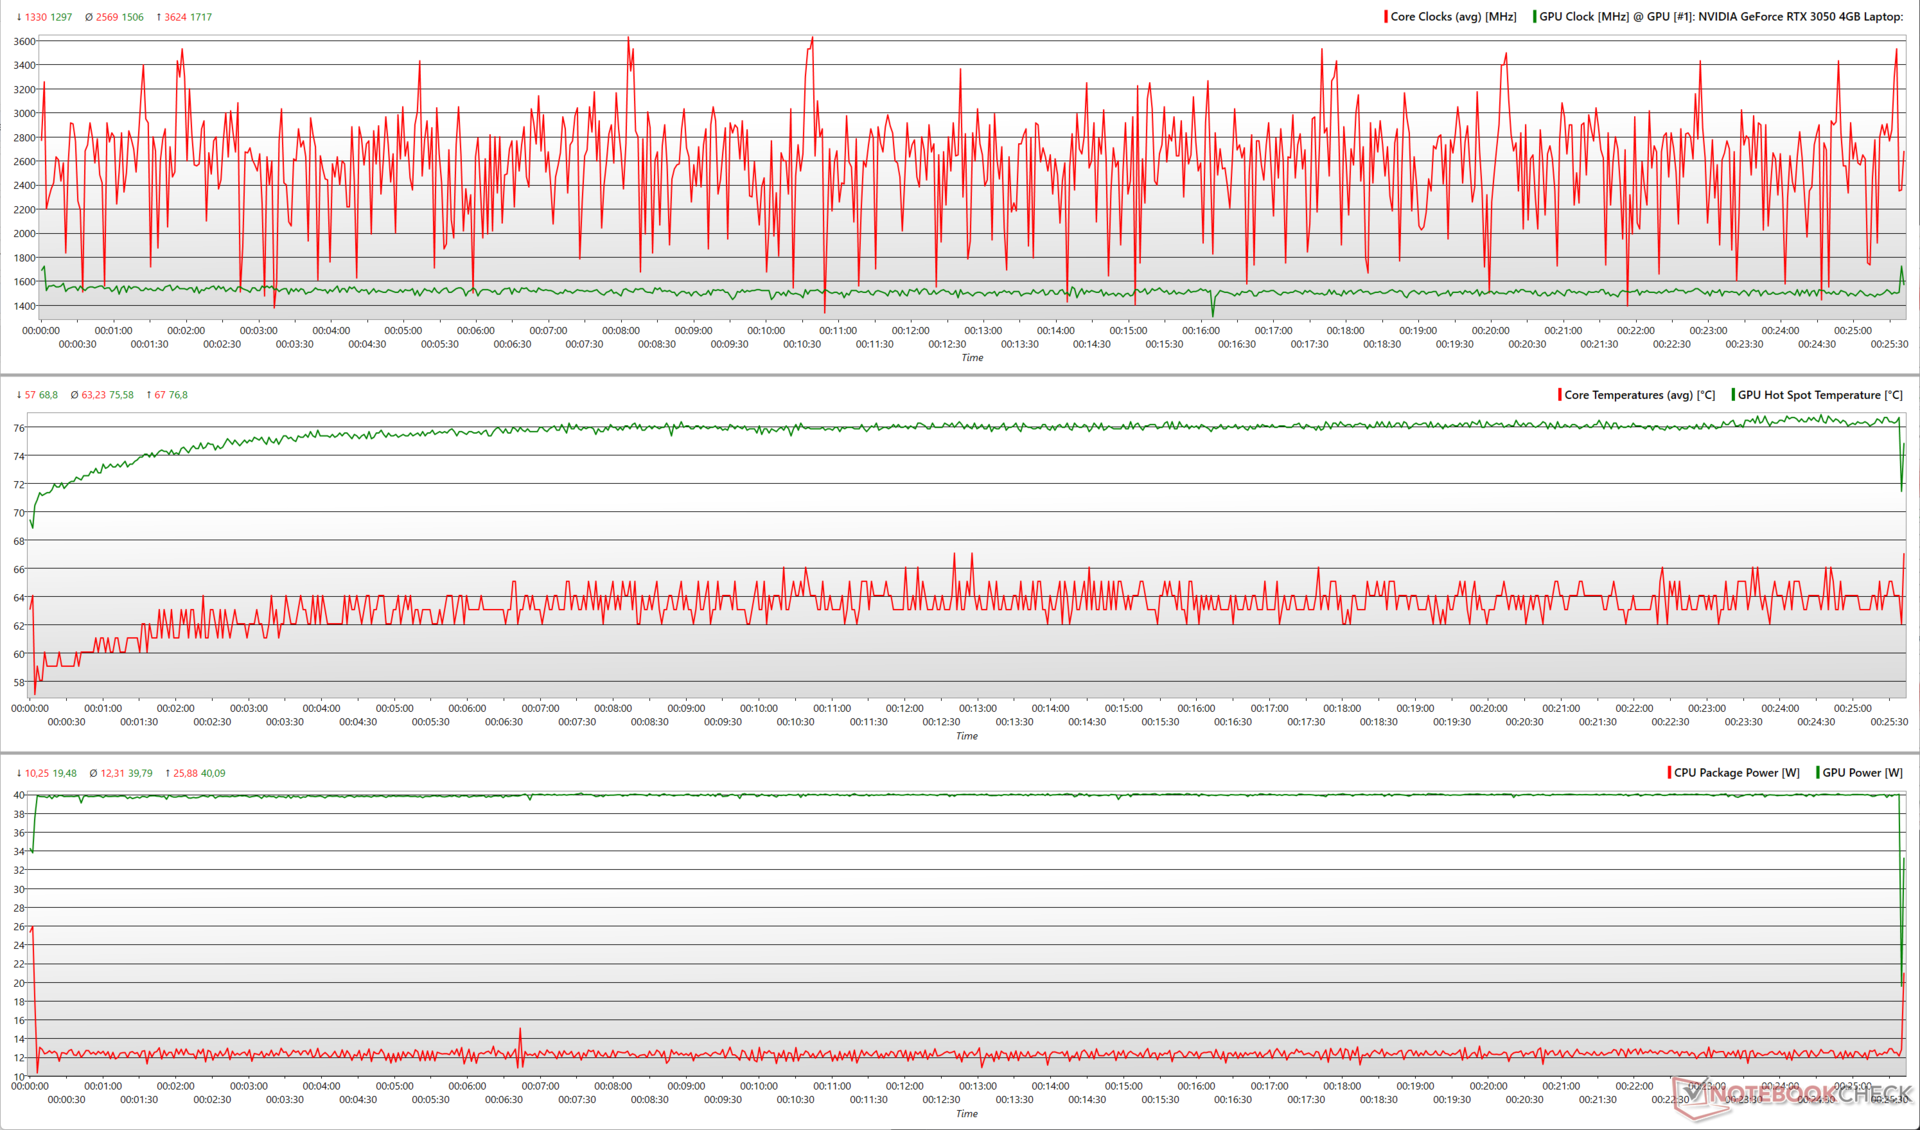Click the GPU Power [W] legend label

click(x=1862, y=773)
